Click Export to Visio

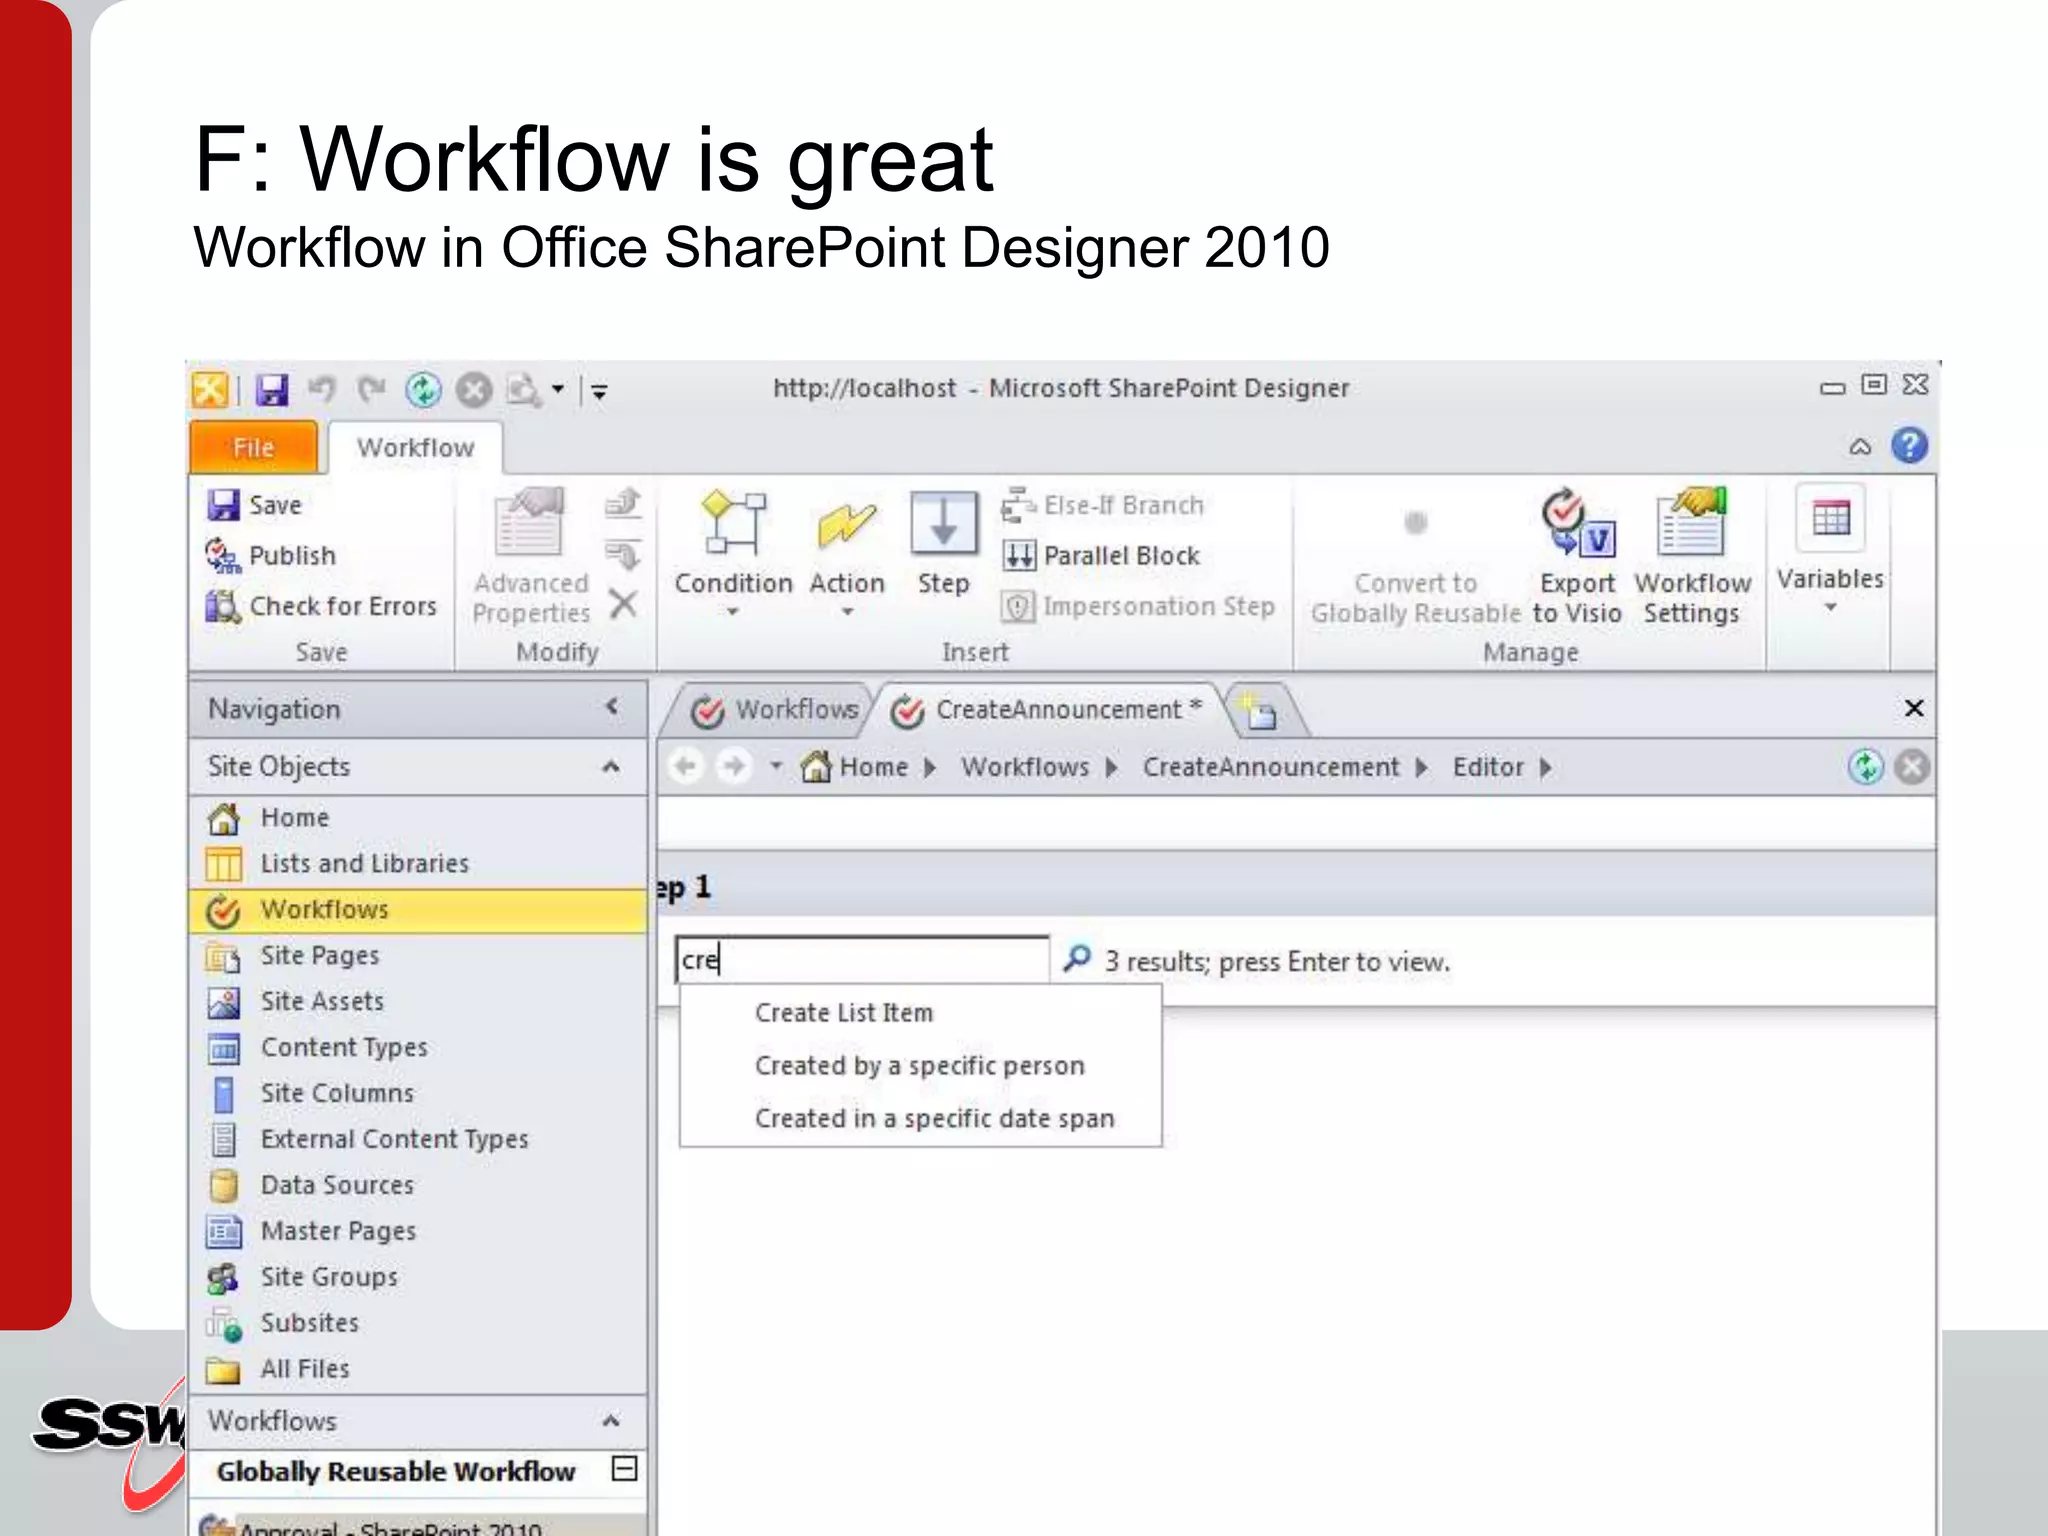(x=1577, y=556)
